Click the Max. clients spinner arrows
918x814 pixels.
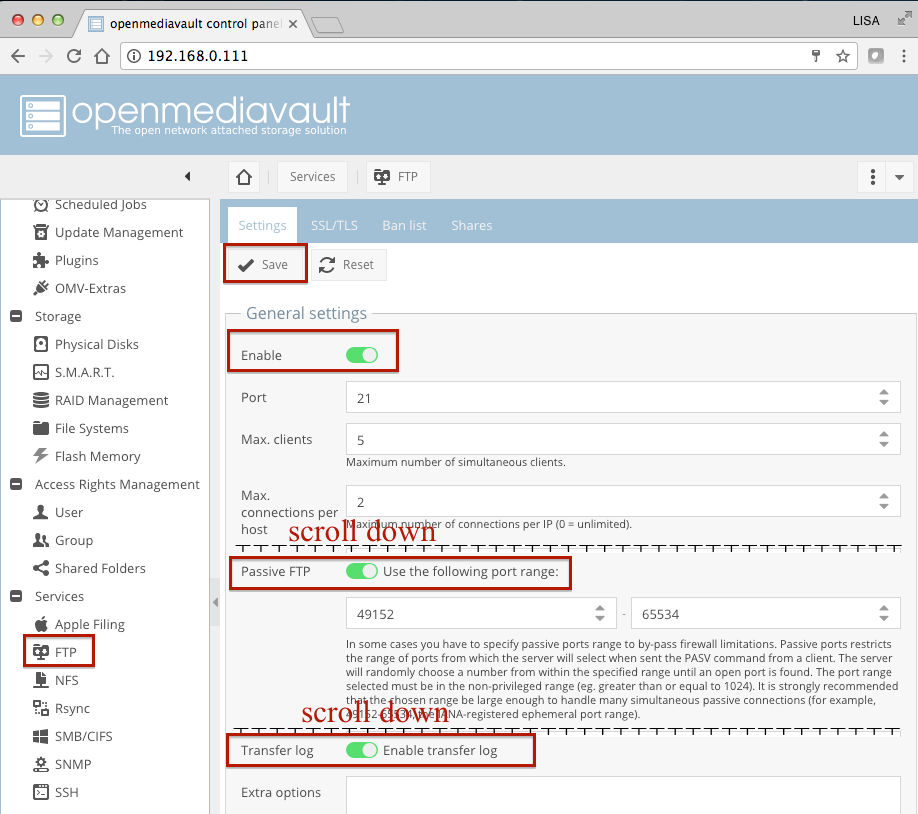click(x=884, y=439)
